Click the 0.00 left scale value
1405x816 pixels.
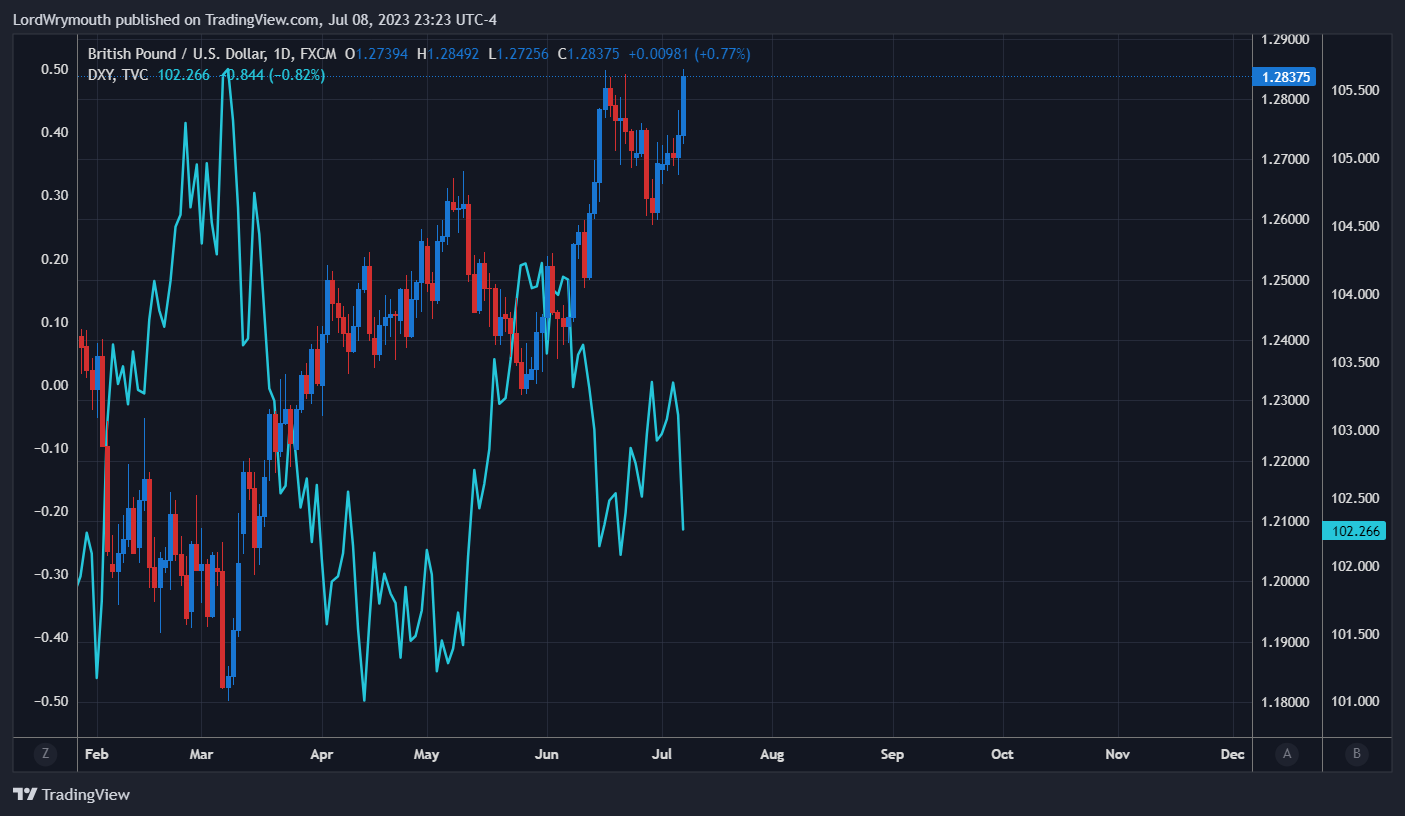[x=55, y=385]
